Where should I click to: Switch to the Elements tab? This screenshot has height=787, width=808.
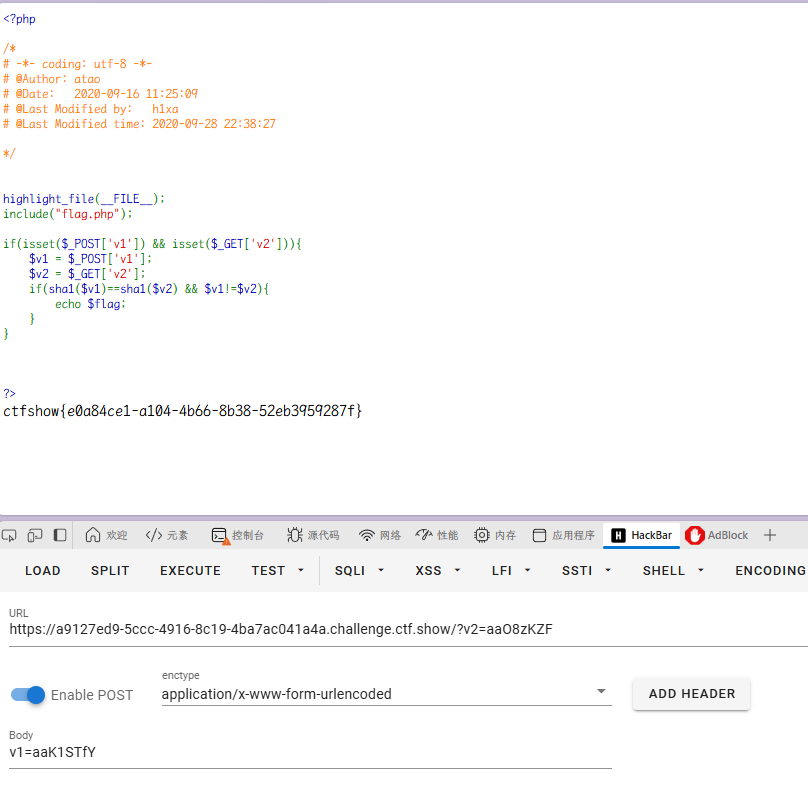[167, 535]
